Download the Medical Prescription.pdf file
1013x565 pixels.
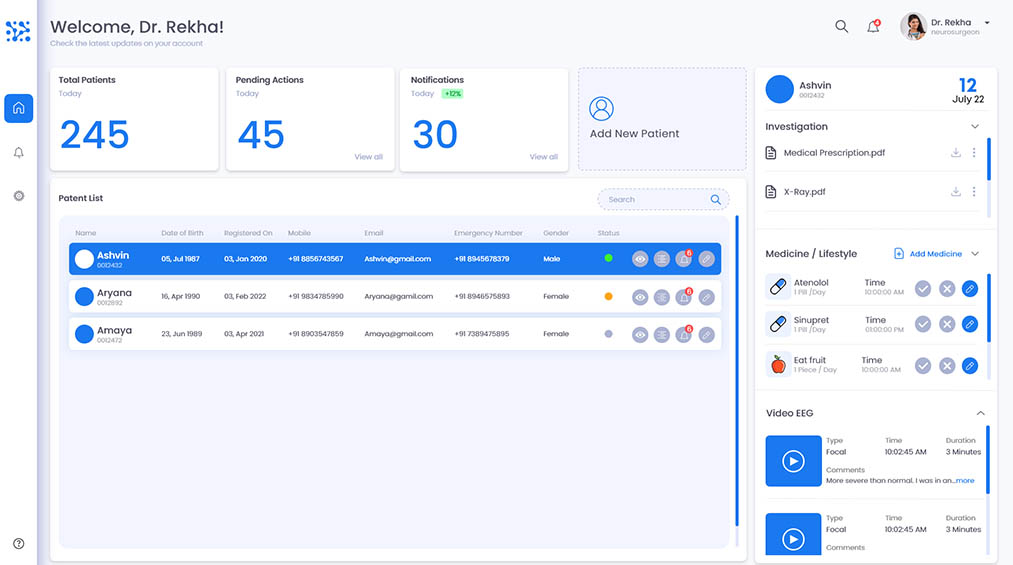[x=955, y=153]
